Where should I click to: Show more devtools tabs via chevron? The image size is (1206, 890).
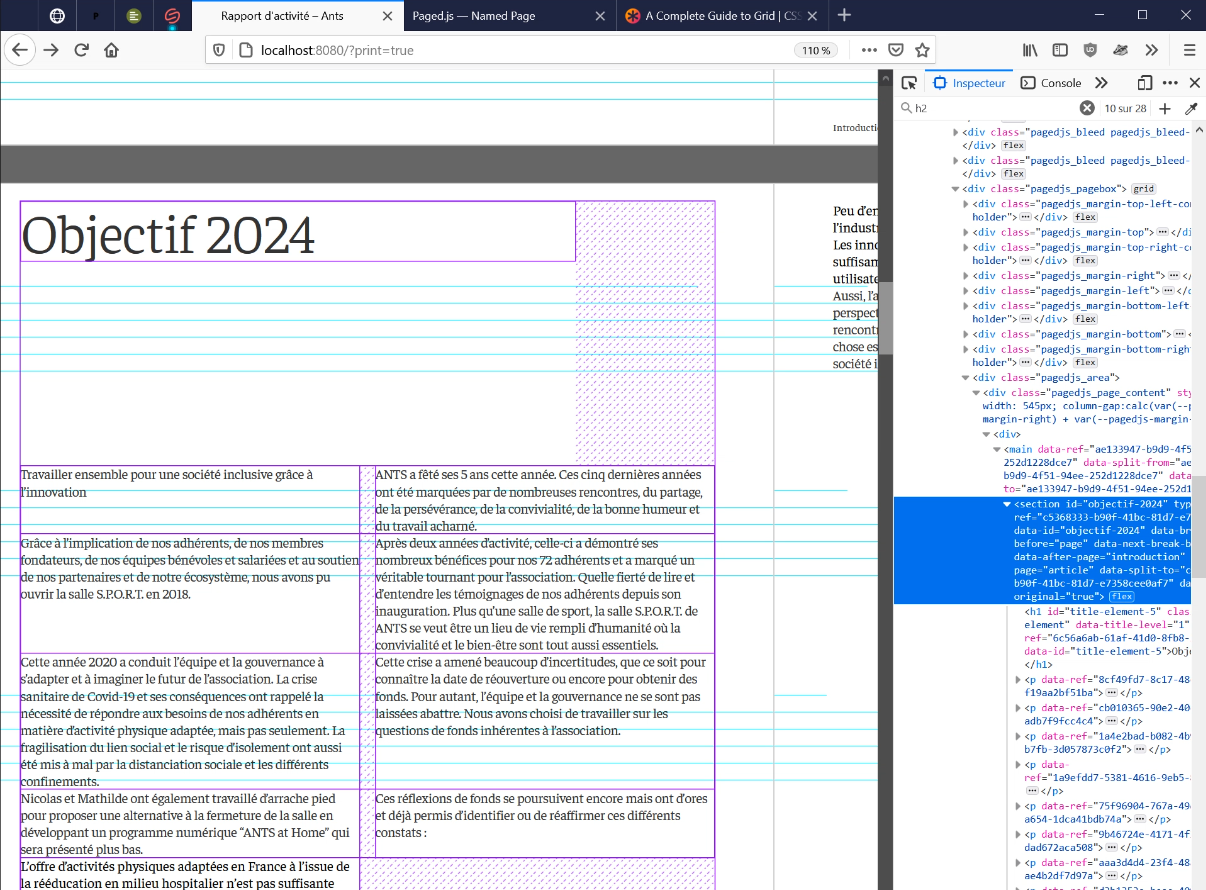[x=1101, y=83]
